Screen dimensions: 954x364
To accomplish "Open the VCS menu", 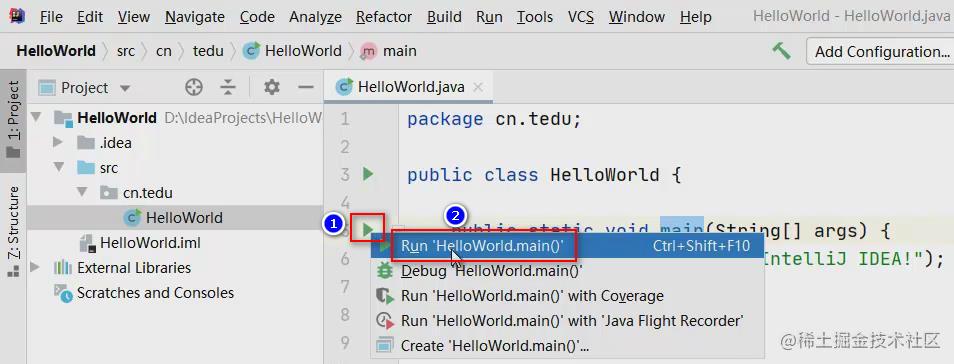I will pos(580,16).
